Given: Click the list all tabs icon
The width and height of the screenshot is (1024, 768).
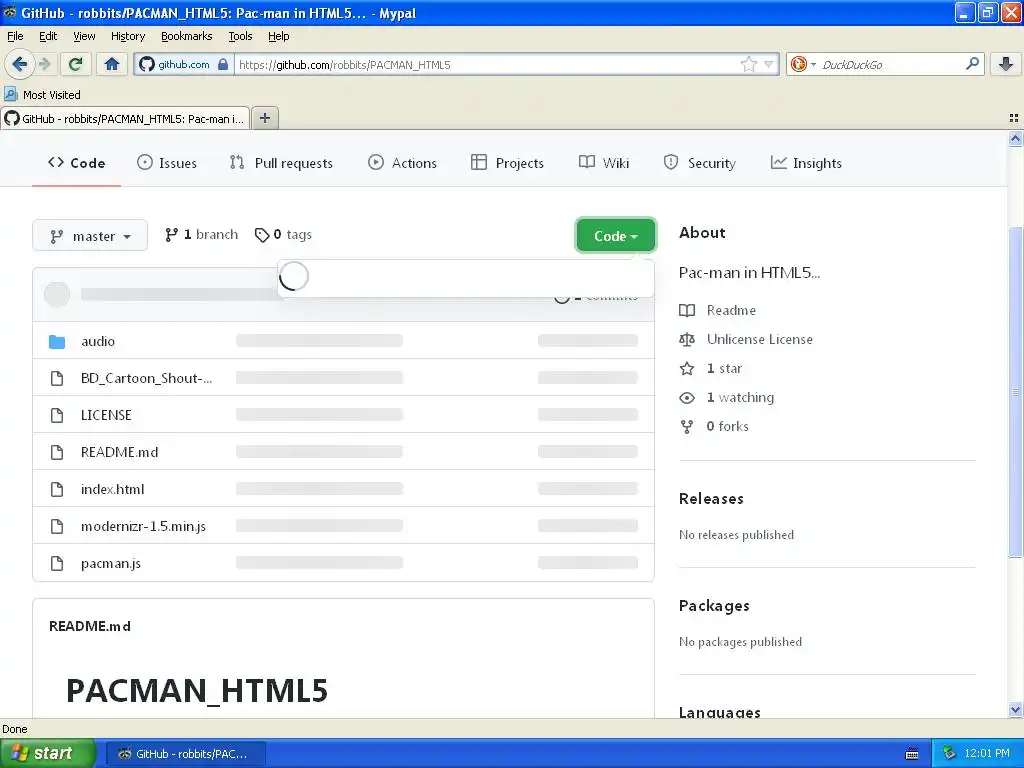Looking at the screenshot, I should tap(1014, 118).
